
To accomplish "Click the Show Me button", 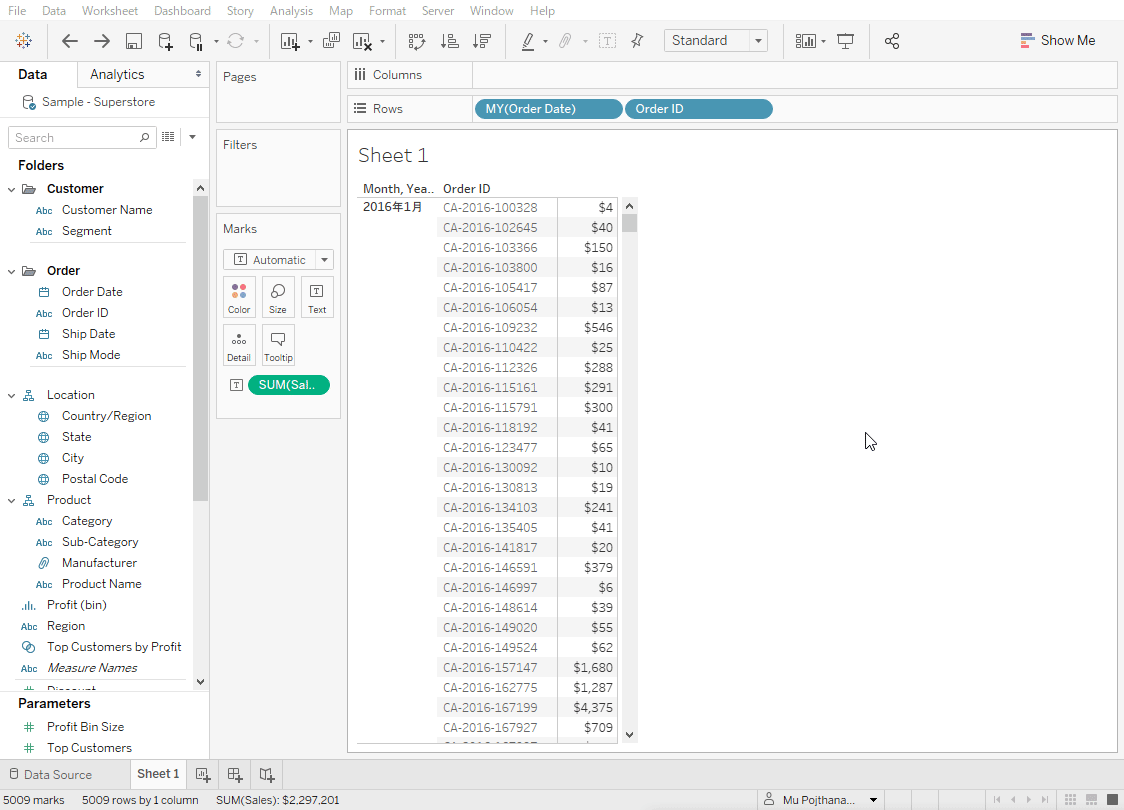I will click(1057, 41).
